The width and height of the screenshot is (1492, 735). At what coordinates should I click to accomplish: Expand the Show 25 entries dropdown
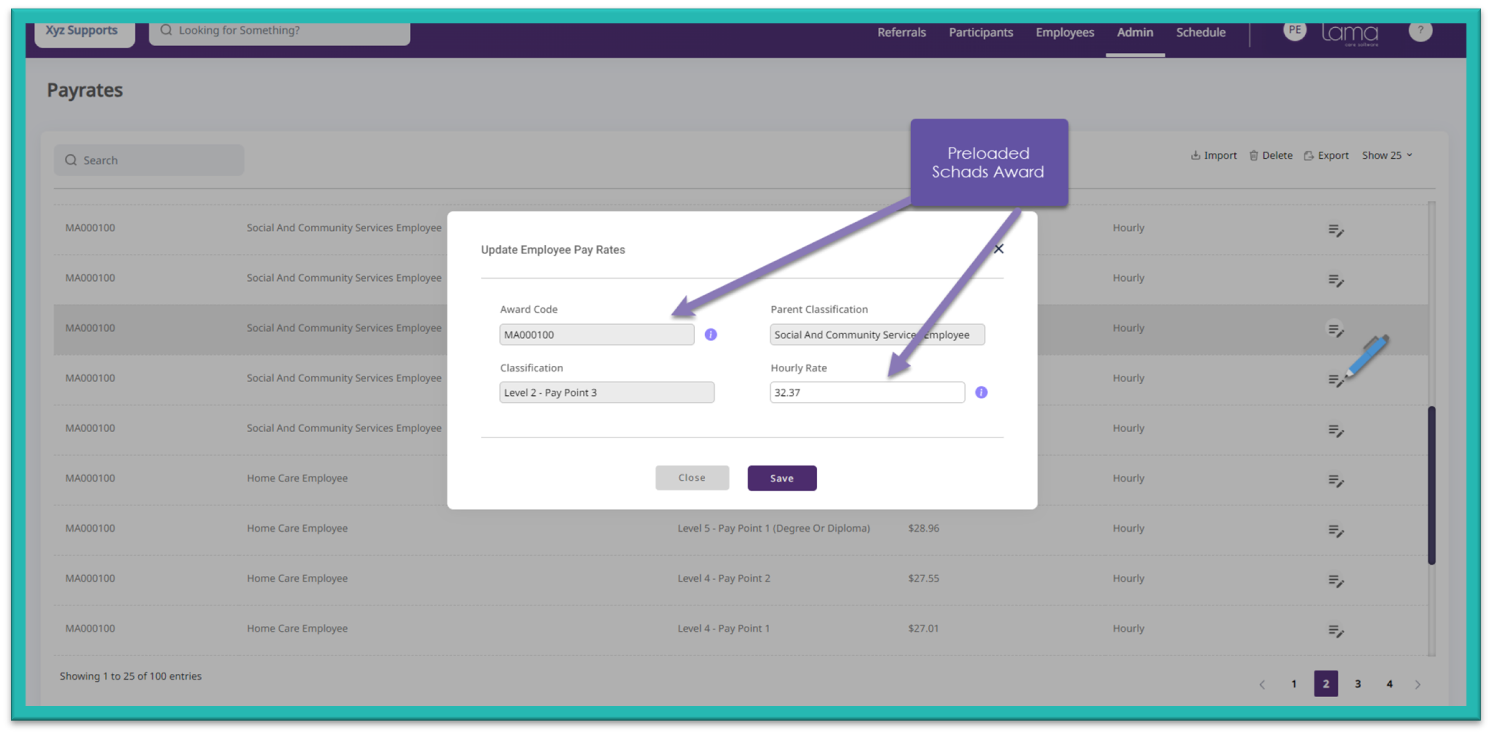[1387, 156]
